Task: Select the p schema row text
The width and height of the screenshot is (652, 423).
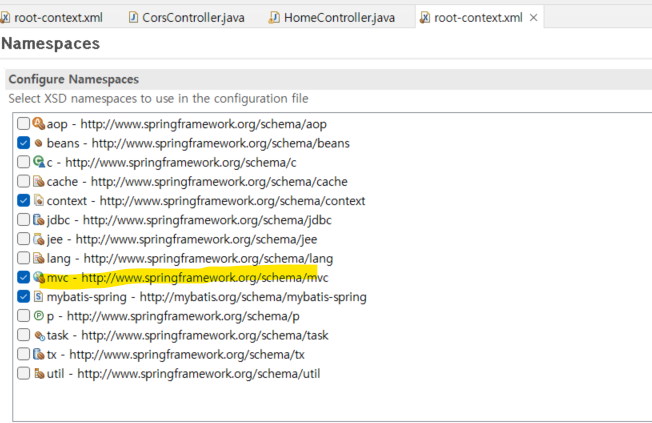Action: point(173,316)
